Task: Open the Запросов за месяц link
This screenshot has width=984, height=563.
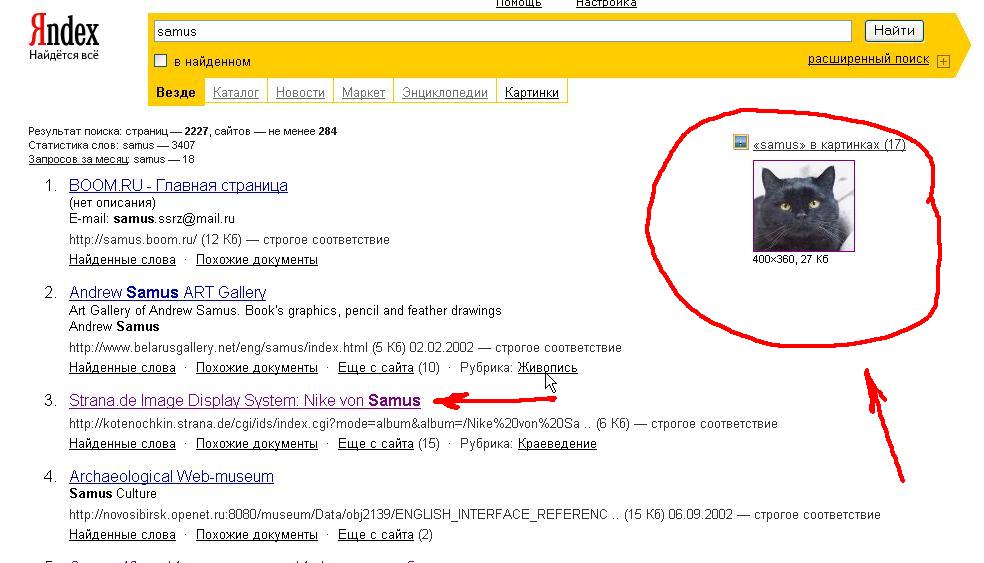Action: pos(78,159)
